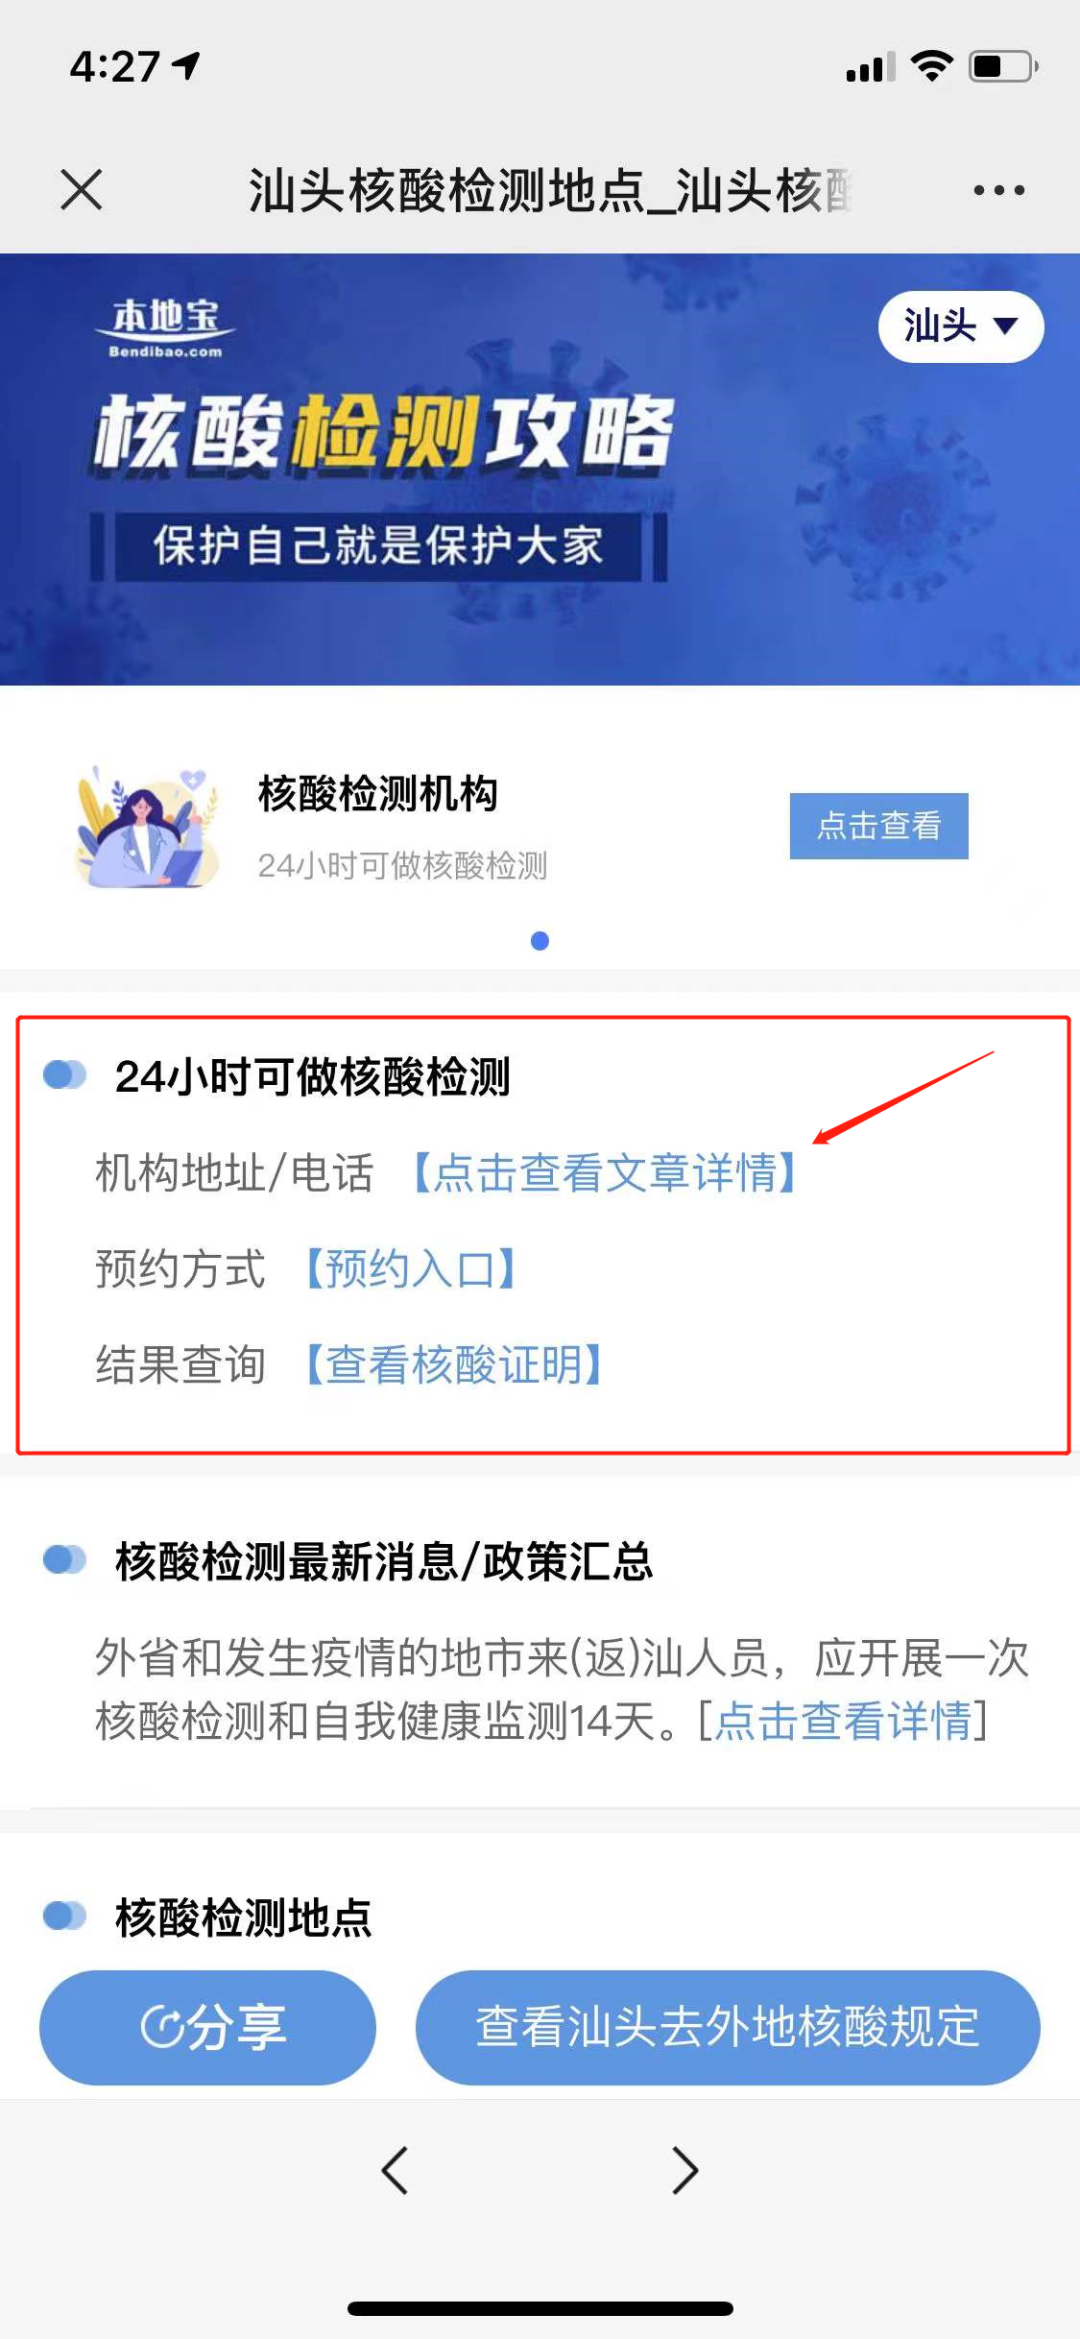Open 查看核酸证明 result link
Viewport: 1080px width, 2339px height.
point(453,1364)
